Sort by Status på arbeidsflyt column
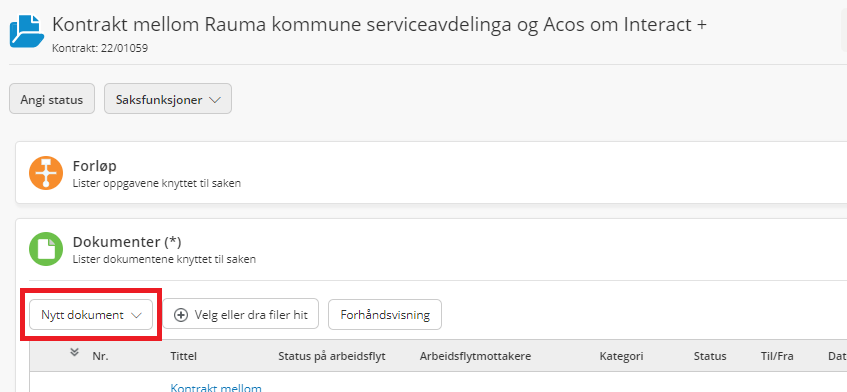This screenshot has width=847, height=392. 332,356
